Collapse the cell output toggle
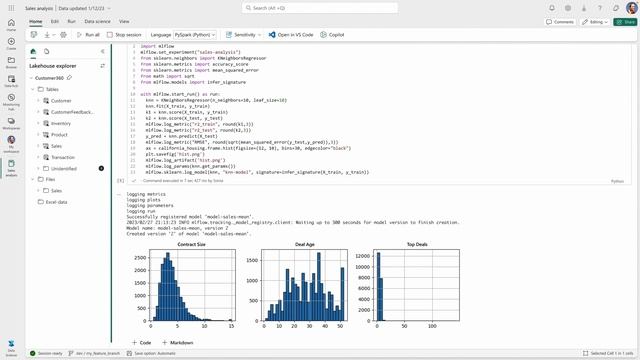 click(x=119, y=194)
